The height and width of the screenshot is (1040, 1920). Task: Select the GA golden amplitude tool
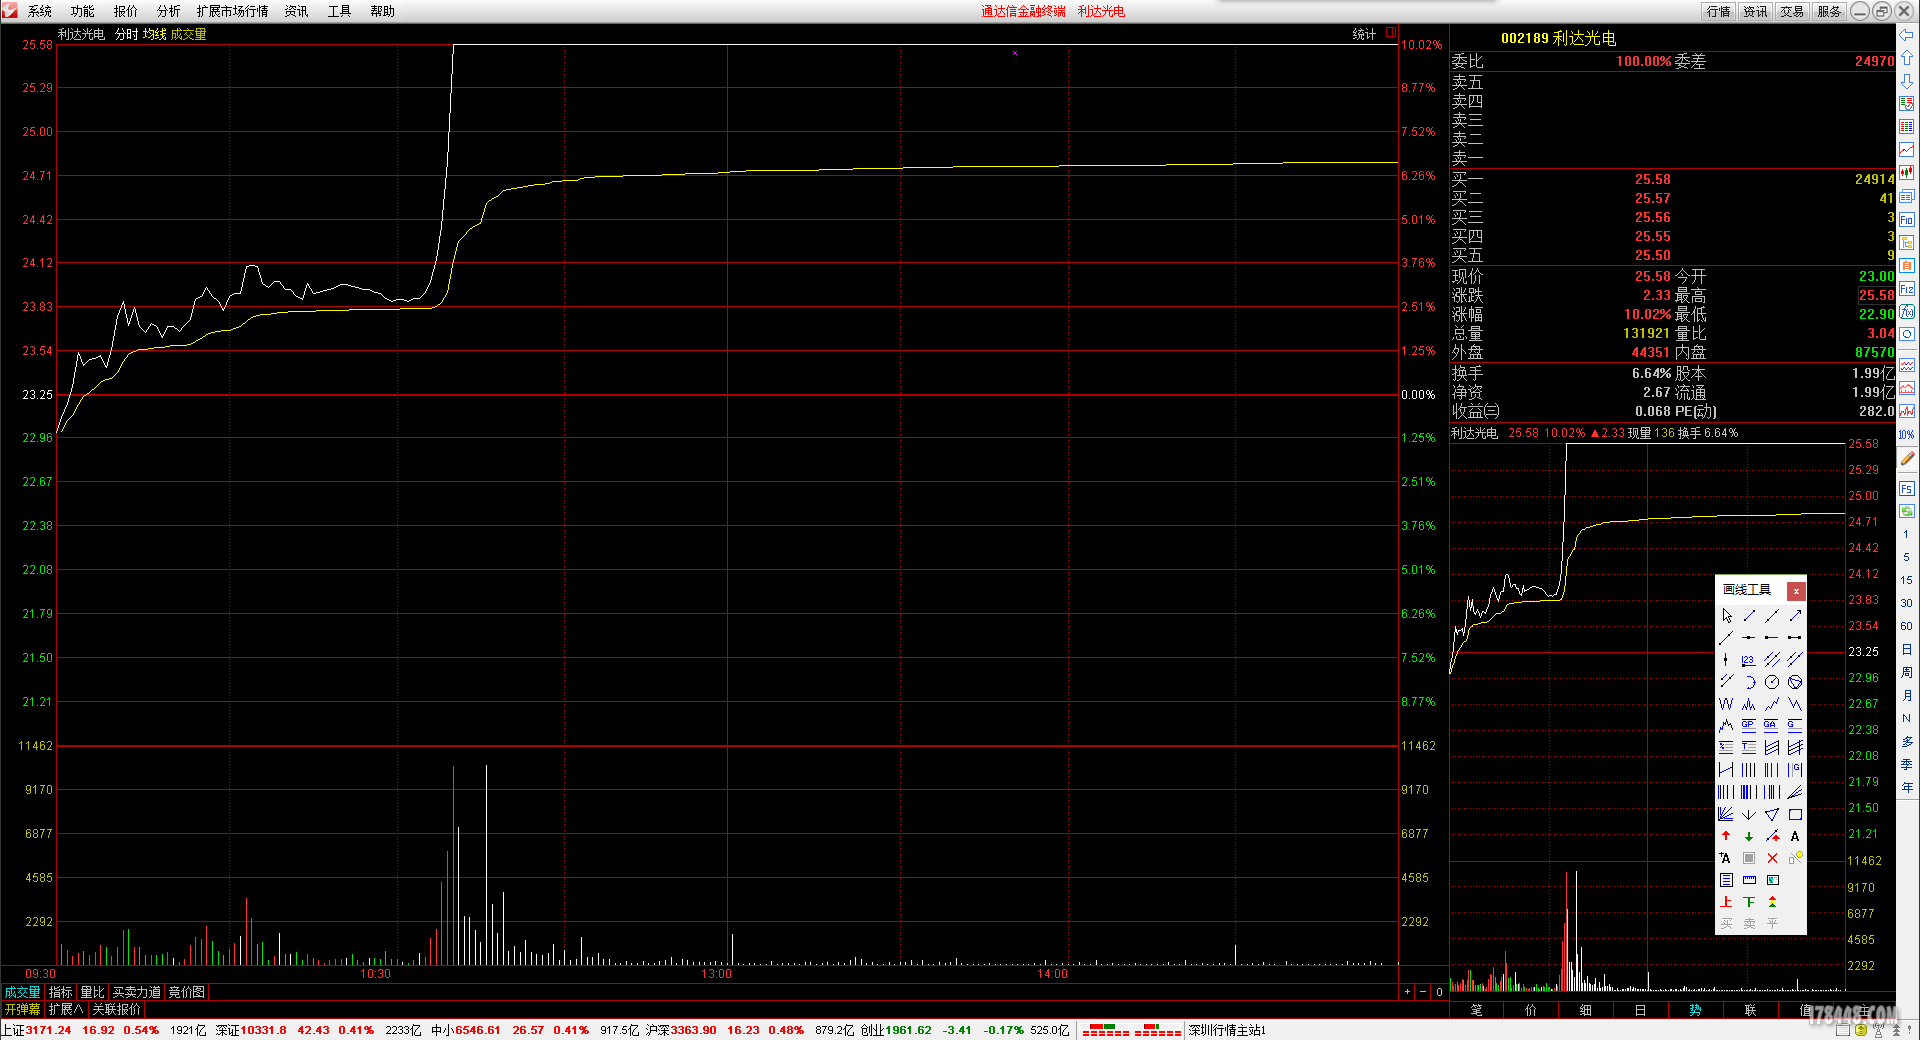[1772, 725]
